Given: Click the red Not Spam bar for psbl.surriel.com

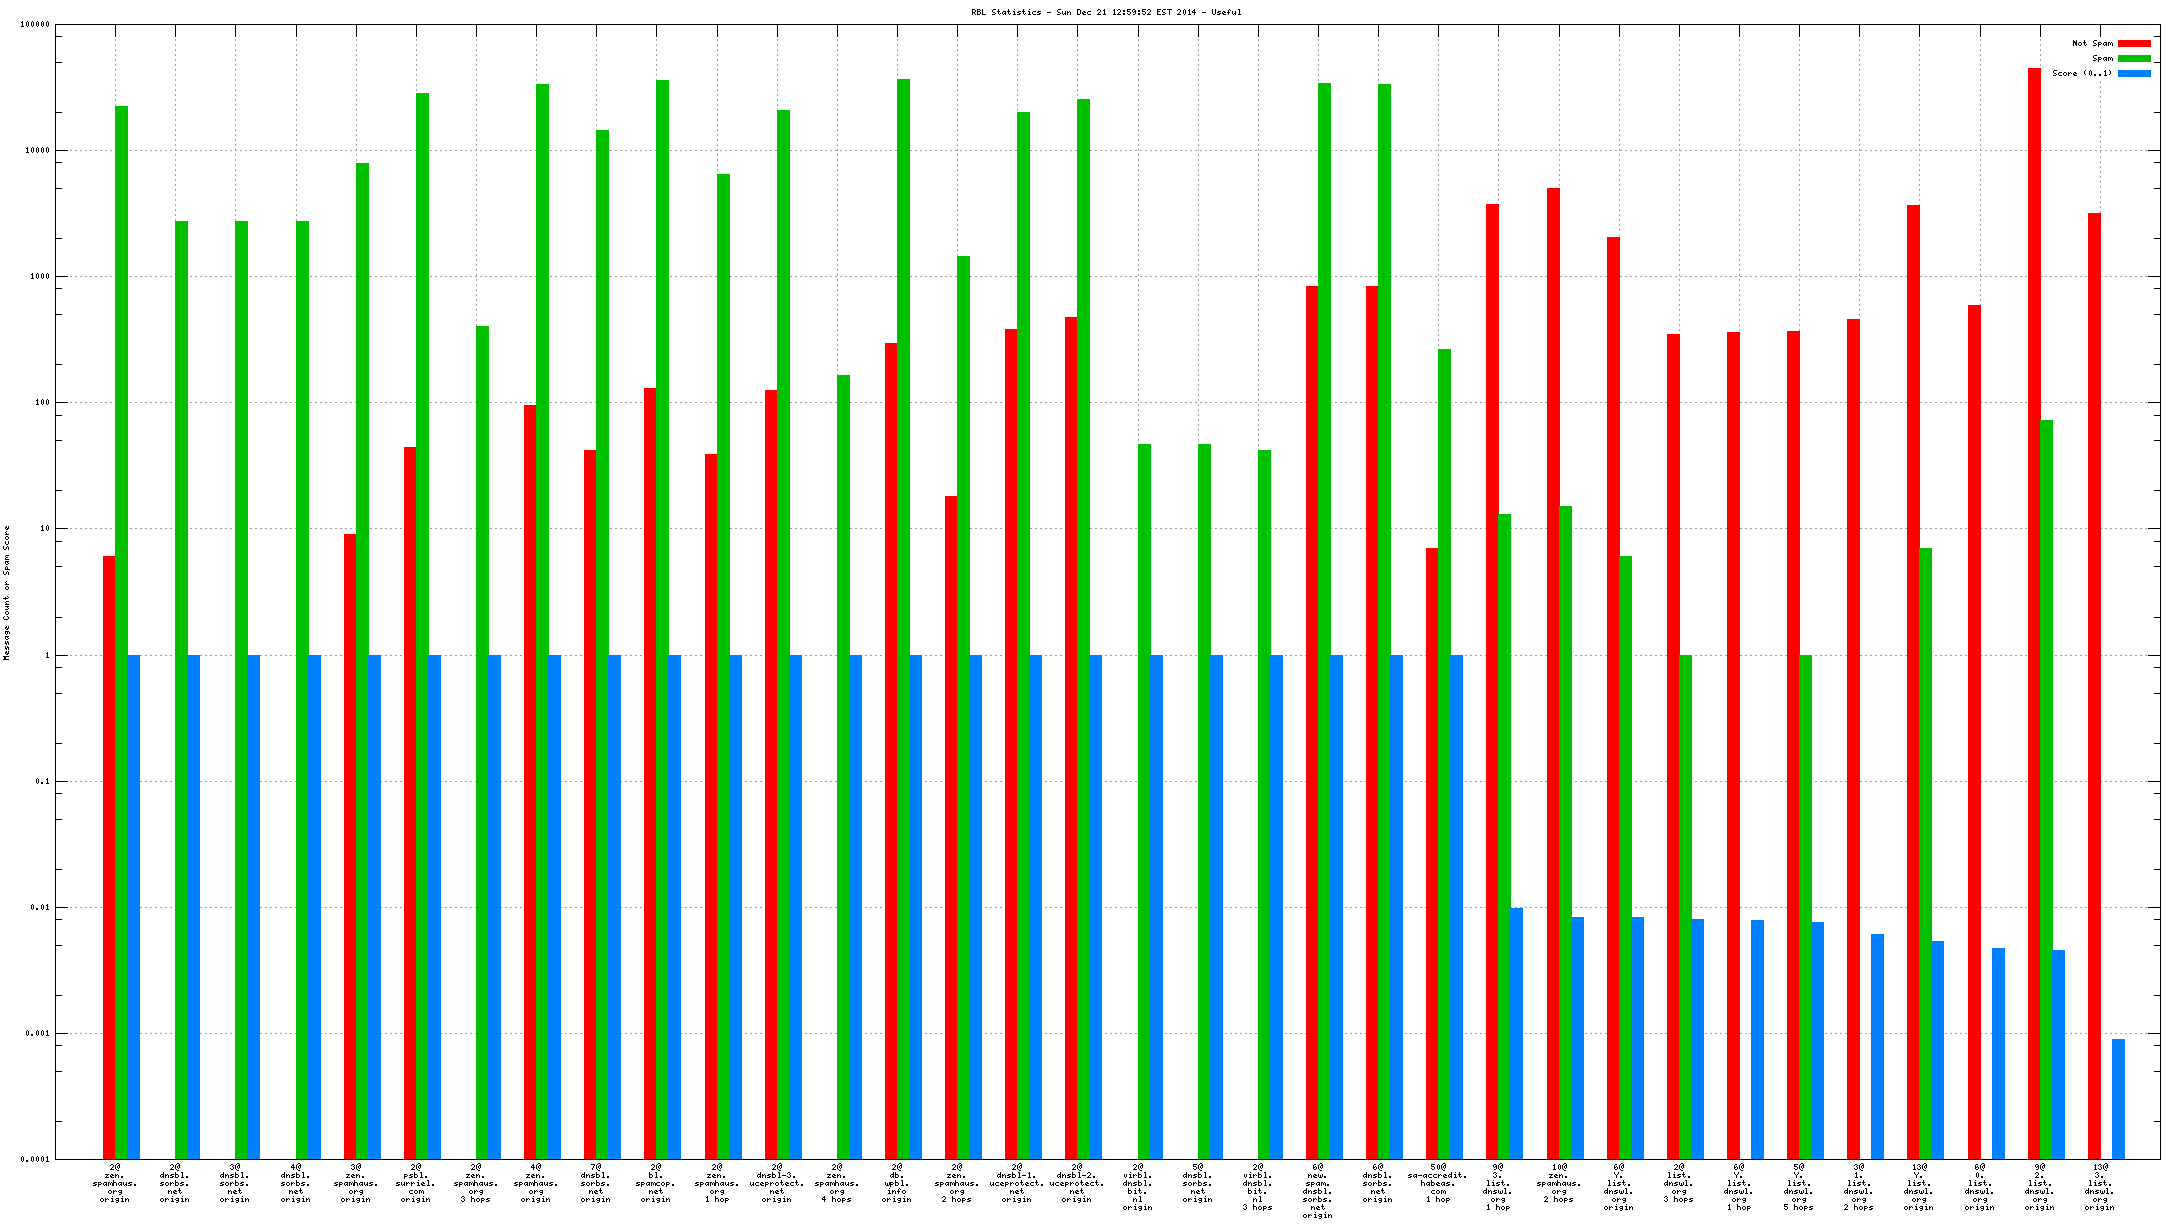Looking at the screenshot, I should click(410, 800).
